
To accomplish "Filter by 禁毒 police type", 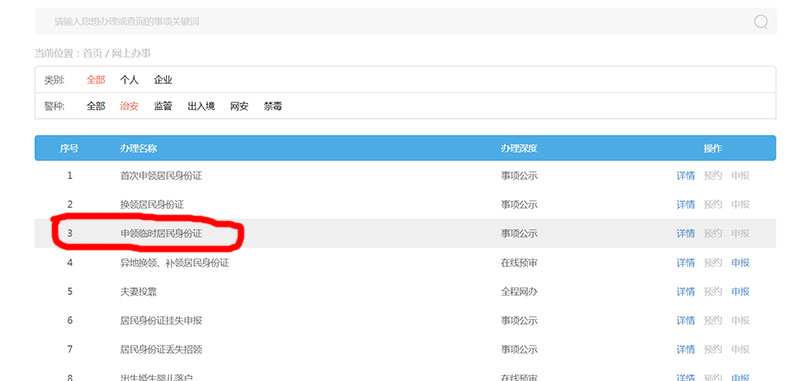I will coord(273,106).
